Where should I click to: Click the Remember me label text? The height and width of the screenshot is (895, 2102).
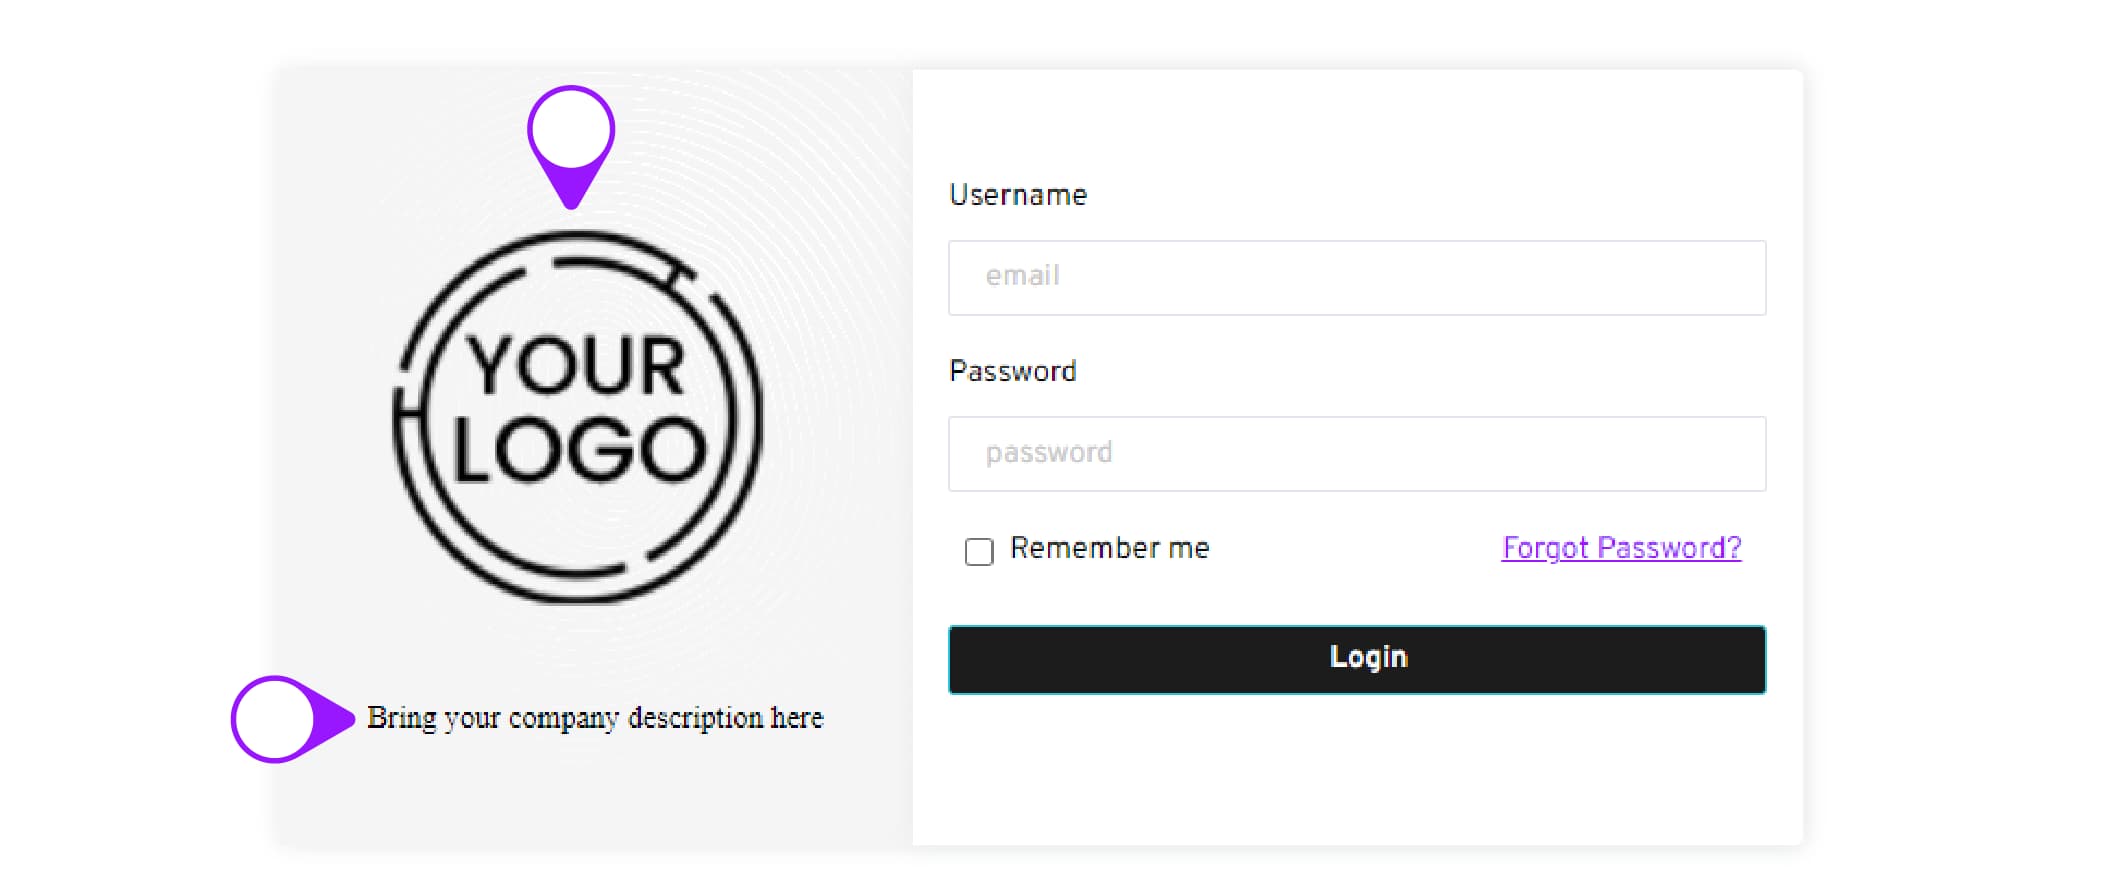1109,549
